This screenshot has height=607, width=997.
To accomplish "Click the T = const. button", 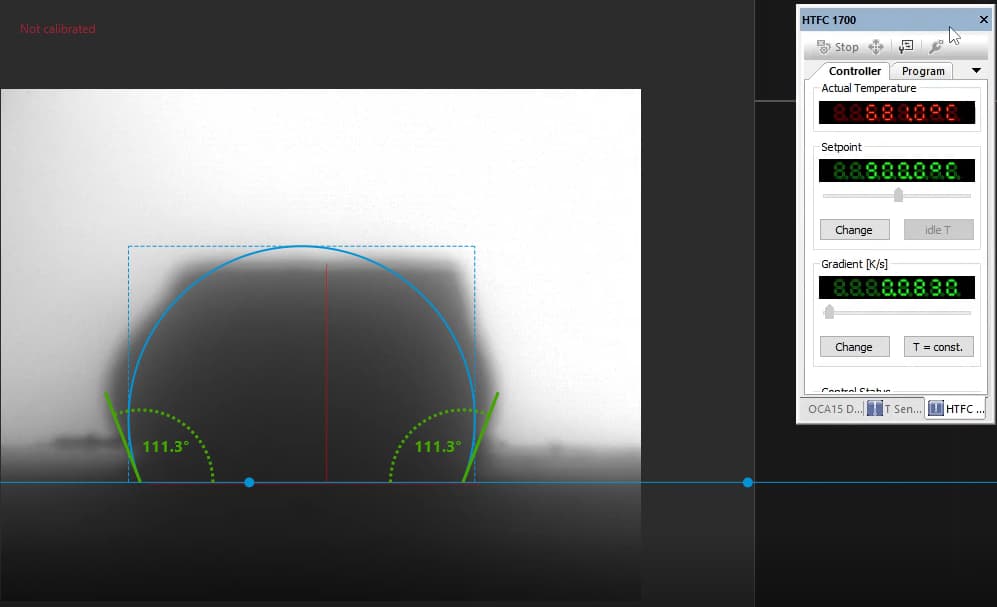I will tap(939, 346).
